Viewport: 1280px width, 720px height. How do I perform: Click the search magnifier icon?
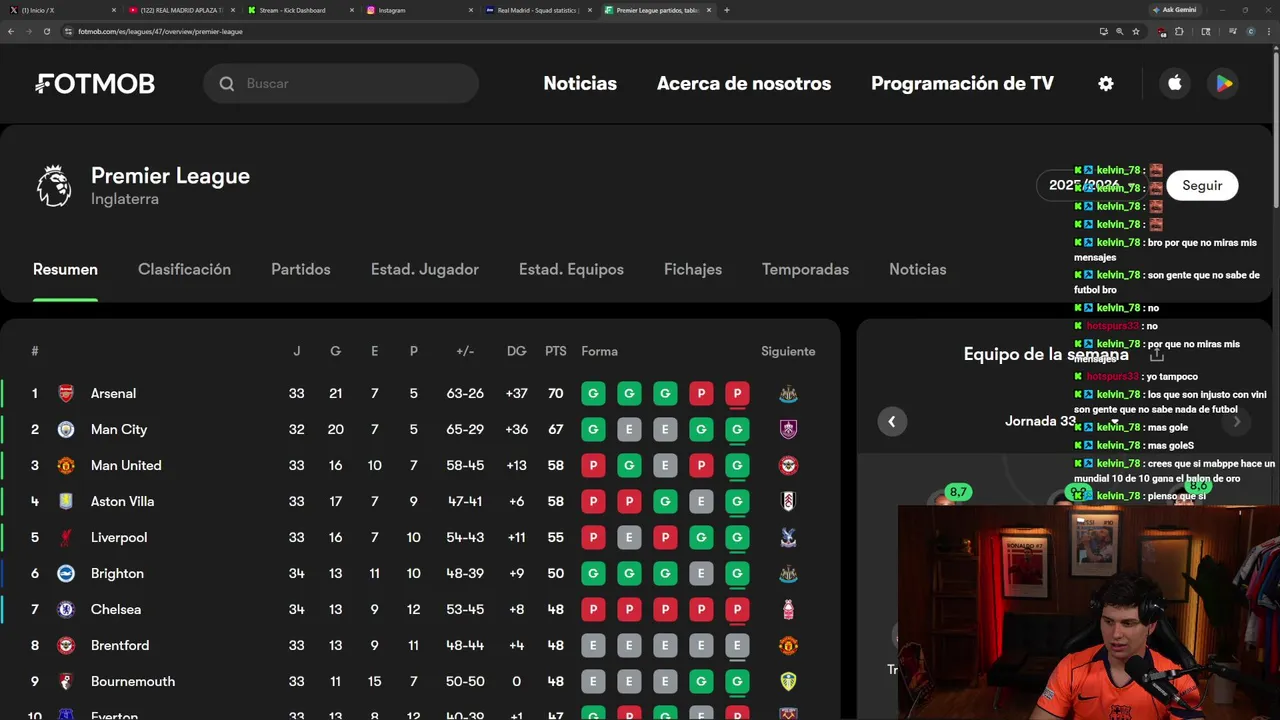pyautogui.click(x=227, y=84)
